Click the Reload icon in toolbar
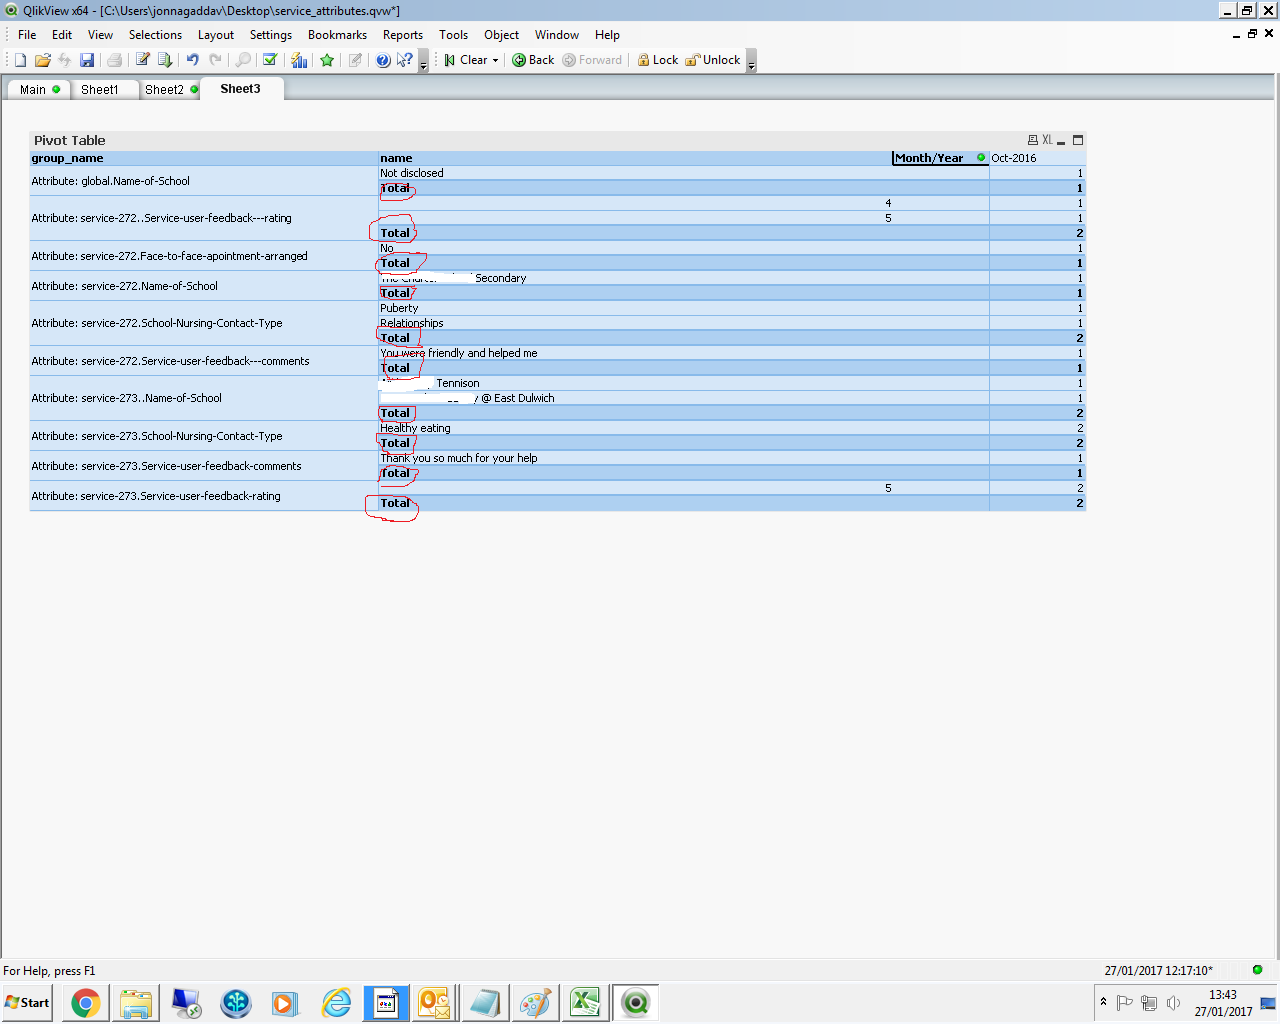 [x=165, y=60]
